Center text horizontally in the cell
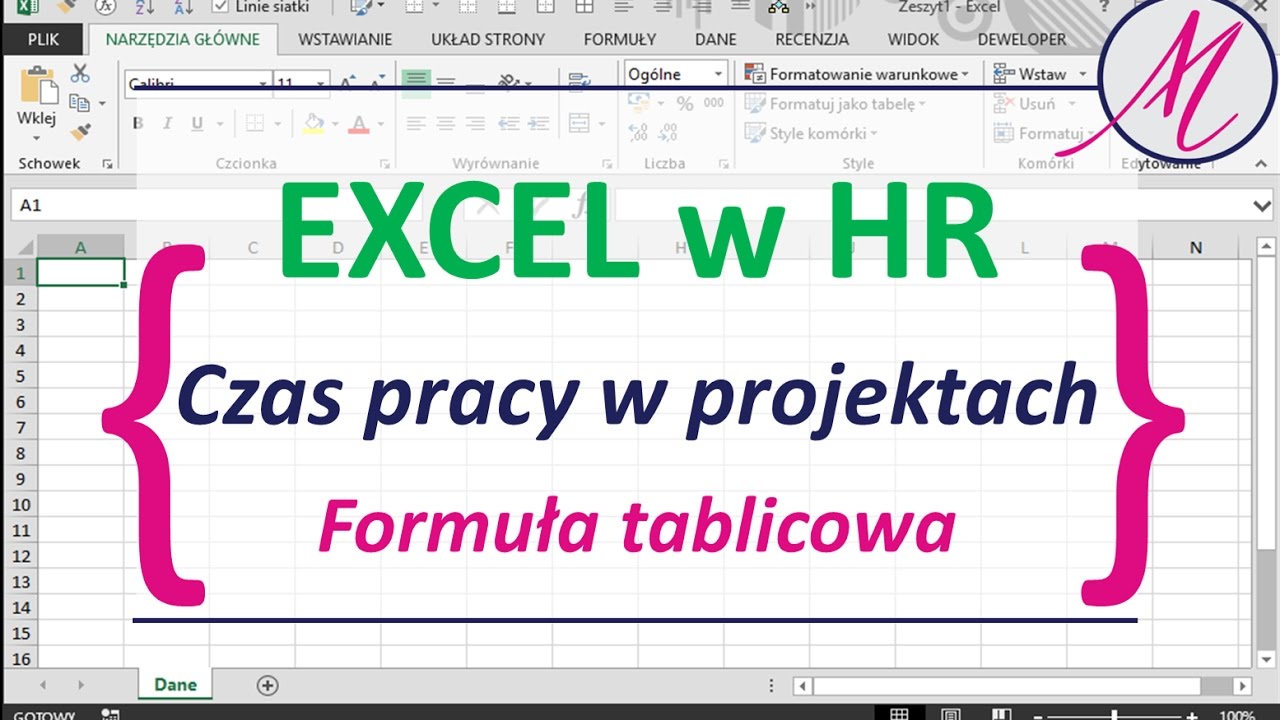This screenshot has height=720, width=1280. click(x=446, y=124)
